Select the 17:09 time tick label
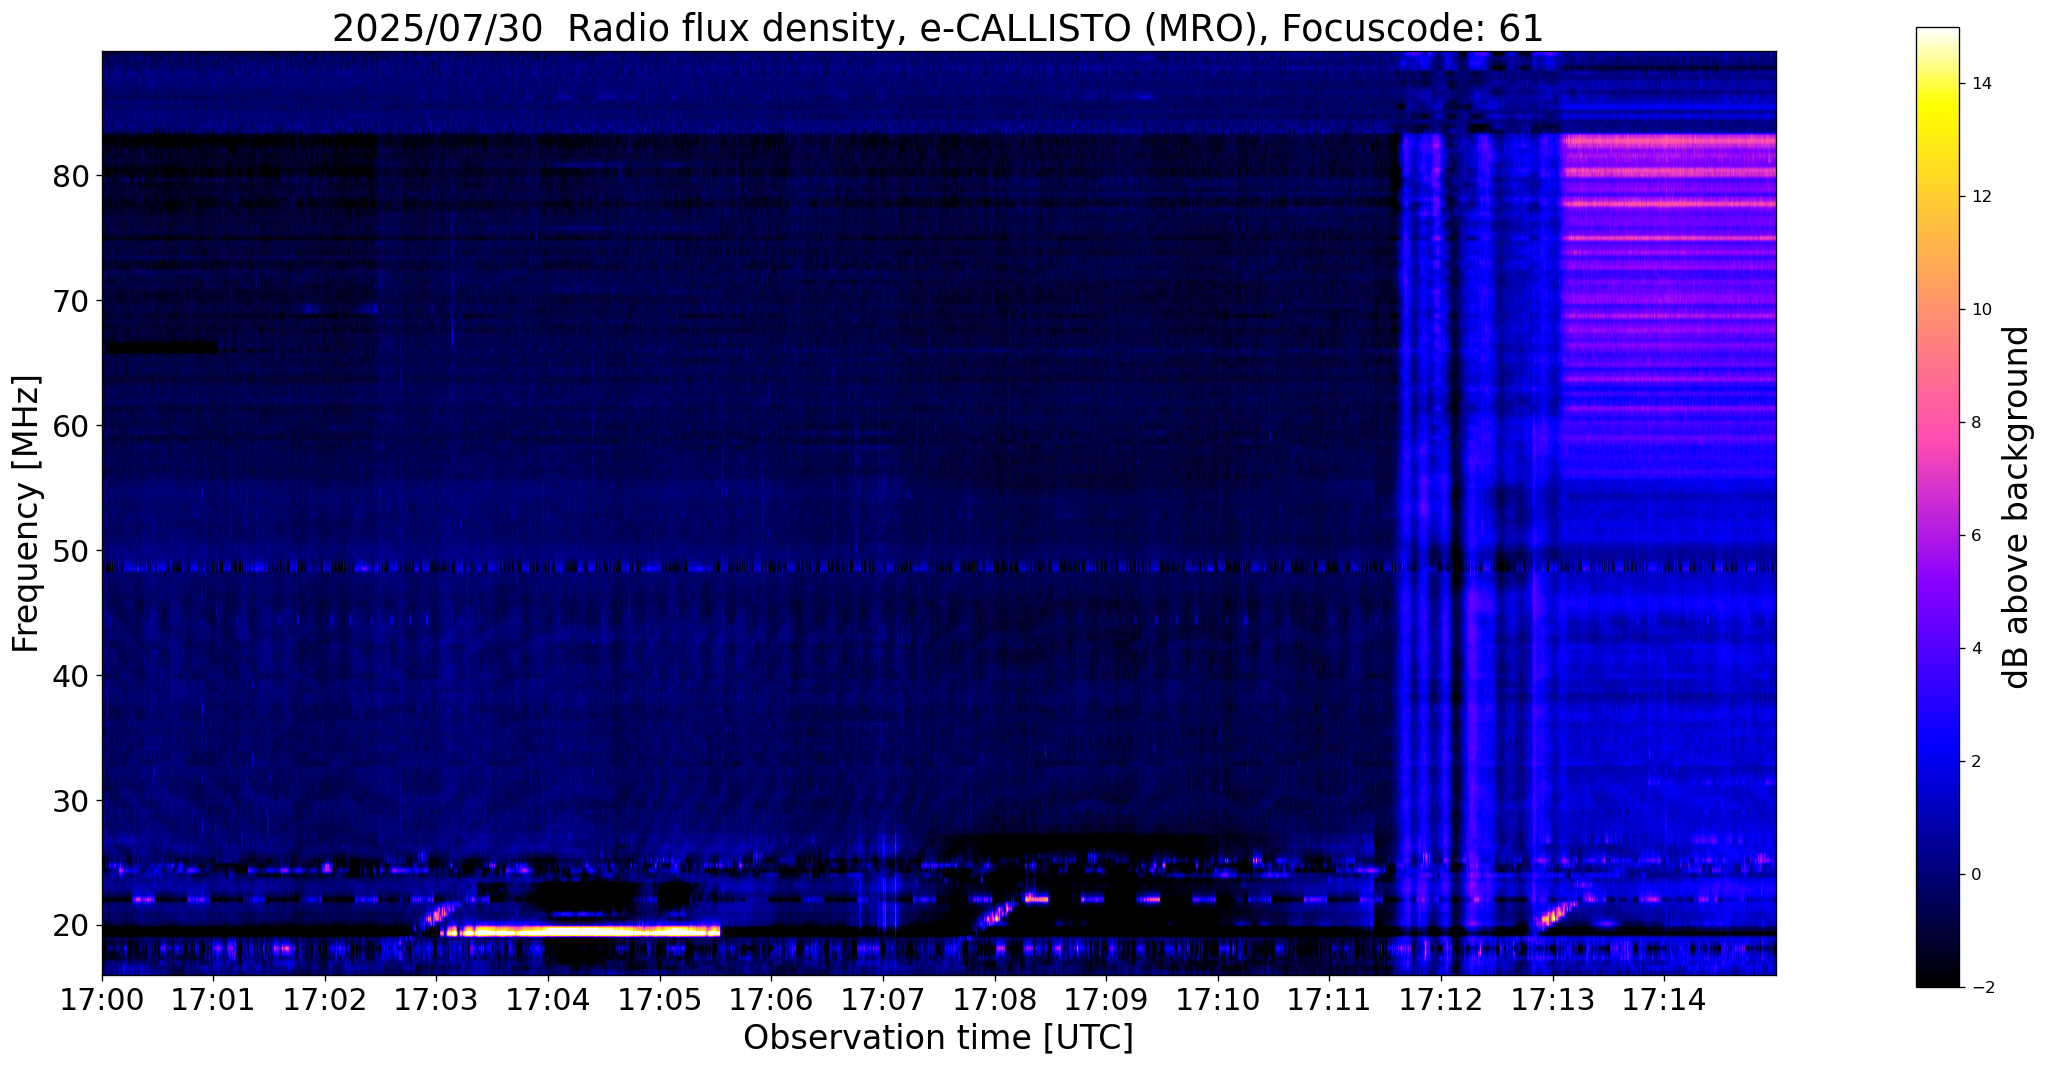 point(1106,1001)
